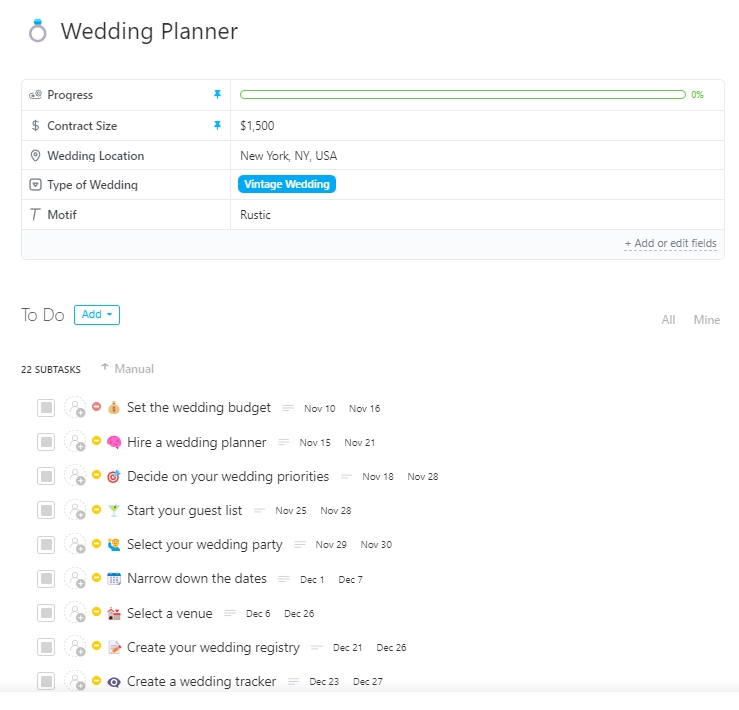Screen dimensions: 739x710
Task: Click the green Progress bar
Action: 462,95
